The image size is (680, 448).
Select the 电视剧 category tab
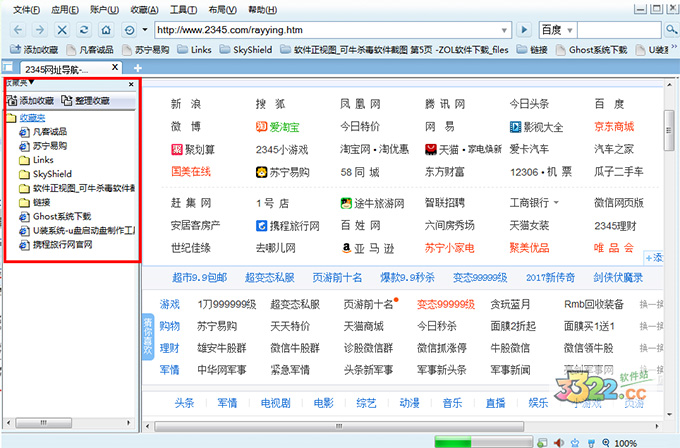pos(275,403)
